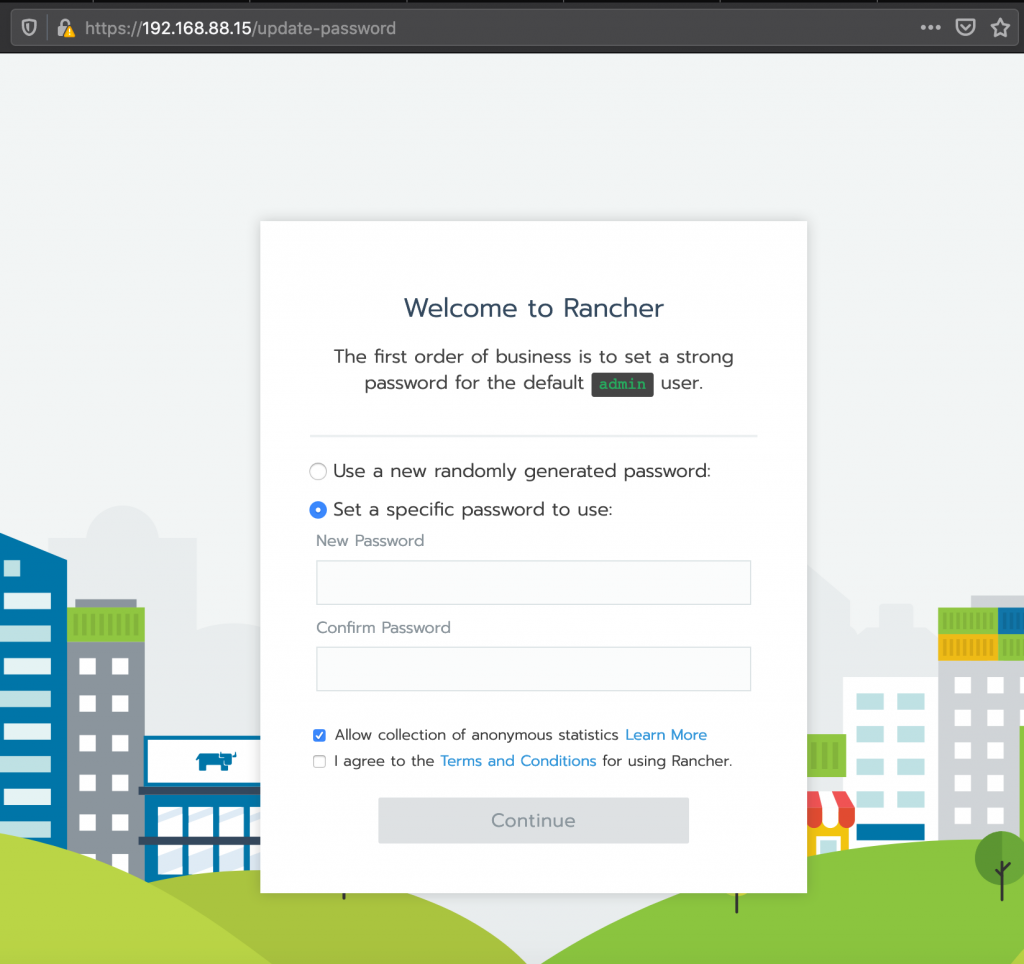The image size is (1024, 964).
Task: Click the insecure connection padlock warning icon
Action: point(66,28)
